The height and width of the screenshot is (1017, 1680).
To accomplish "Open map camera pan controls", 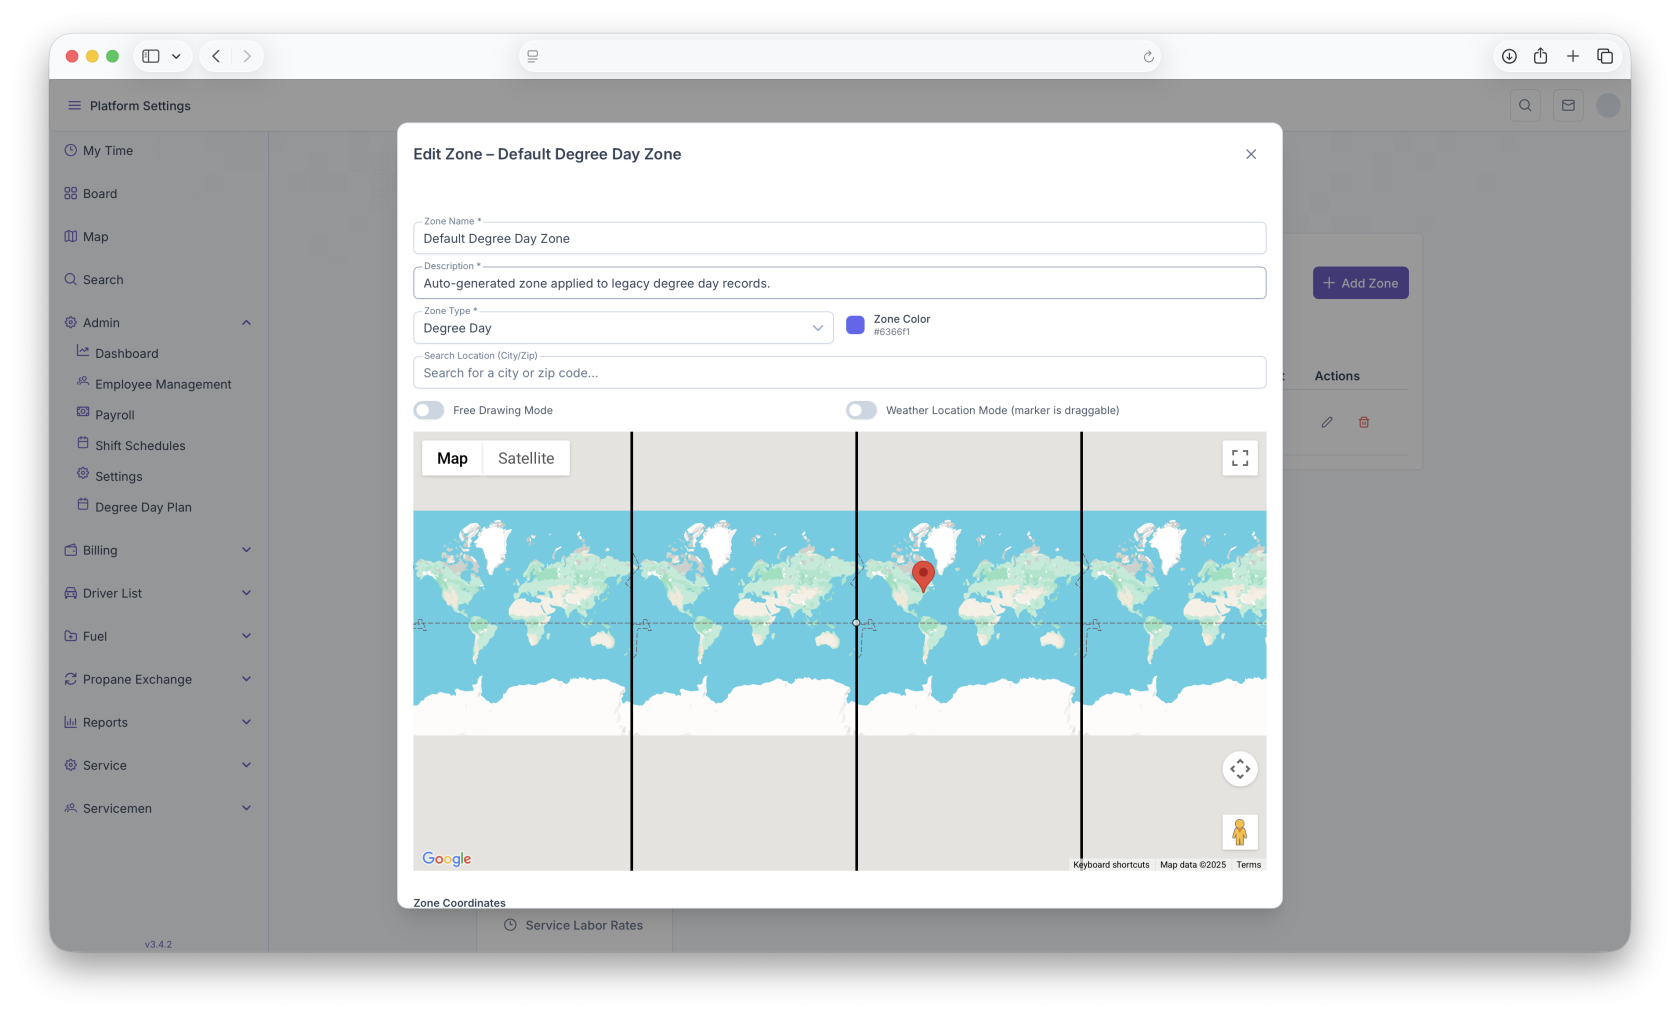I will point(1240,769).
